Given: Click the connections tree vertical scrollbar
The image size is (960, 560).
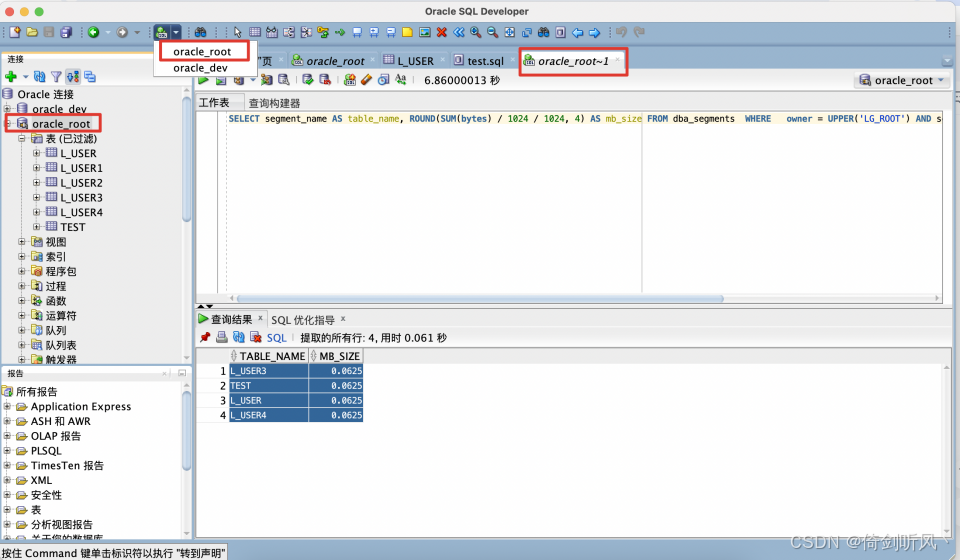Looking at the screenshot, I should pos(187,159).
